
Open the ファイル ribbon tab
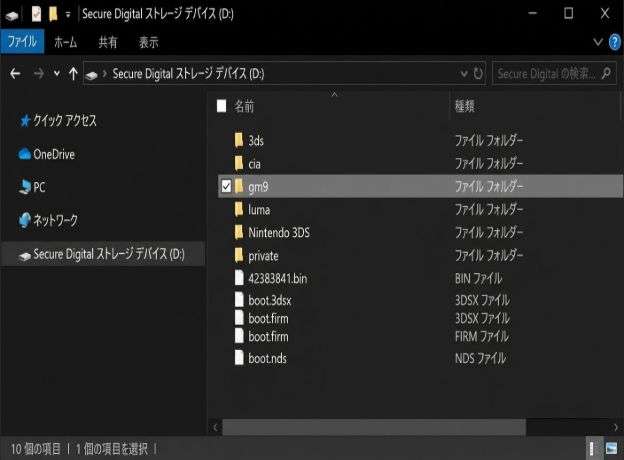22,41
